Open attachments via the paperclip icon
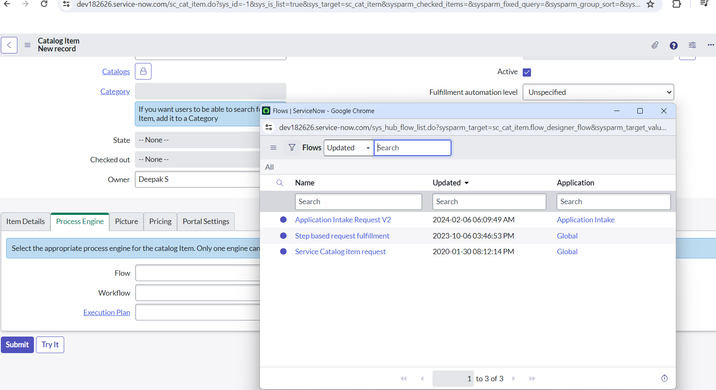The height and width of the screenshot is (390, 716). (x=655, y=45)
